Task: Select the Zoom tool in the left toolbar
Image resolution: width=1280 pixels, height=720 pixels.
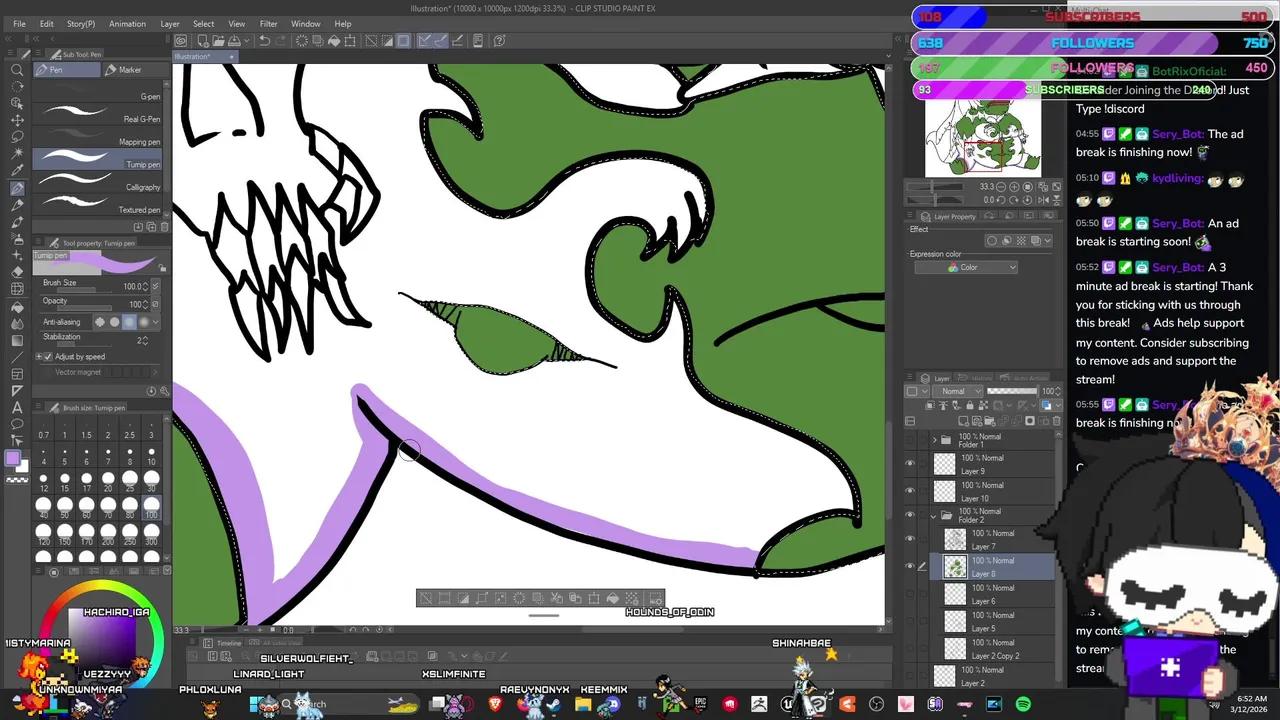Action: [17, 70]
